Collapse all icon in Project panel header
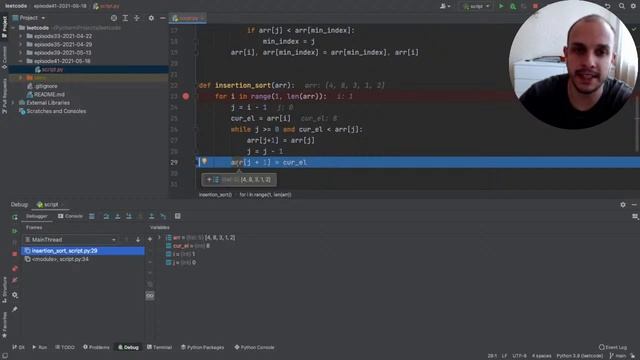640x360 pixels. point(137,18)
